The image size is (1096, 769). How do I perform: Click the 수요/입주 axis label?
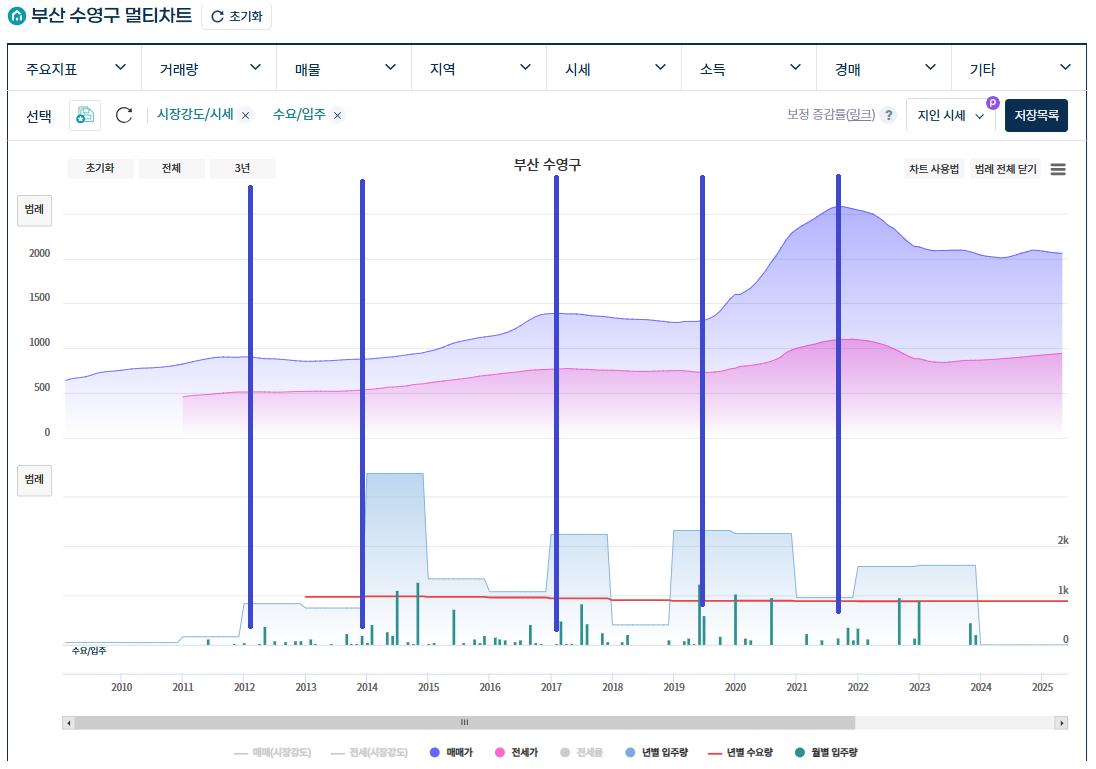89,651
